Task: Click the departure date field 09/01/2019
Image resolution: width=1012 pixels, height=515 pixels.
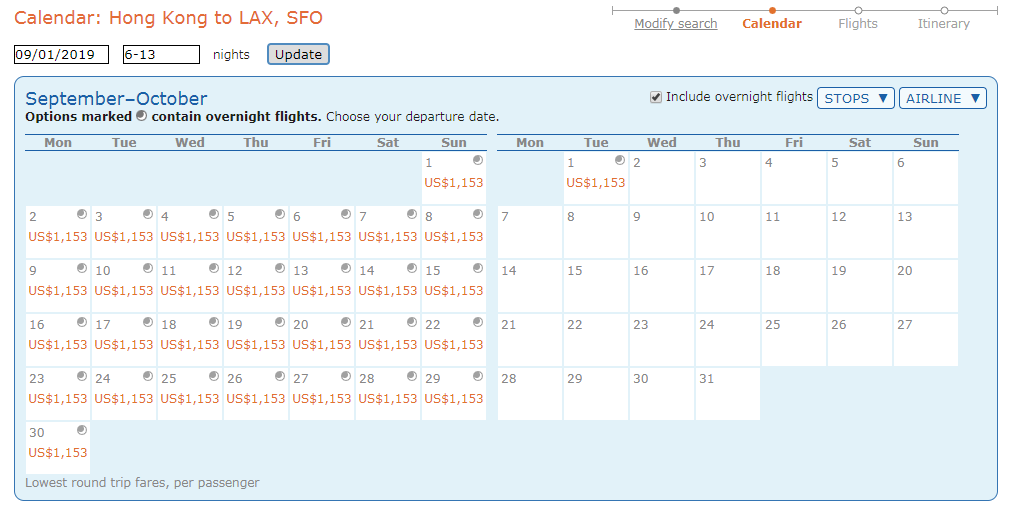Action: point(61,54)
